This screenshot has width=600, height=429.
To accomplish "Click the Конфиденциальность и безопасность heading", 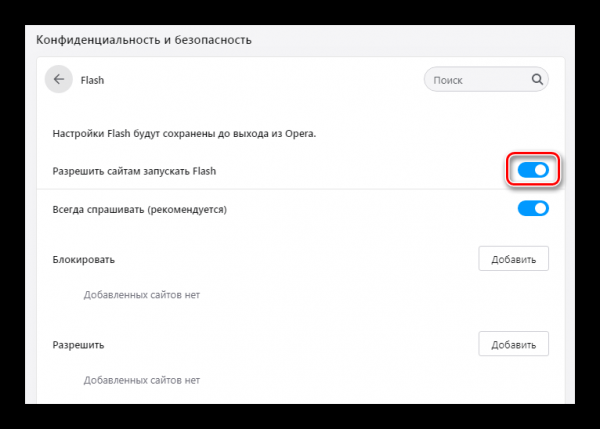I will coord(144,40).
